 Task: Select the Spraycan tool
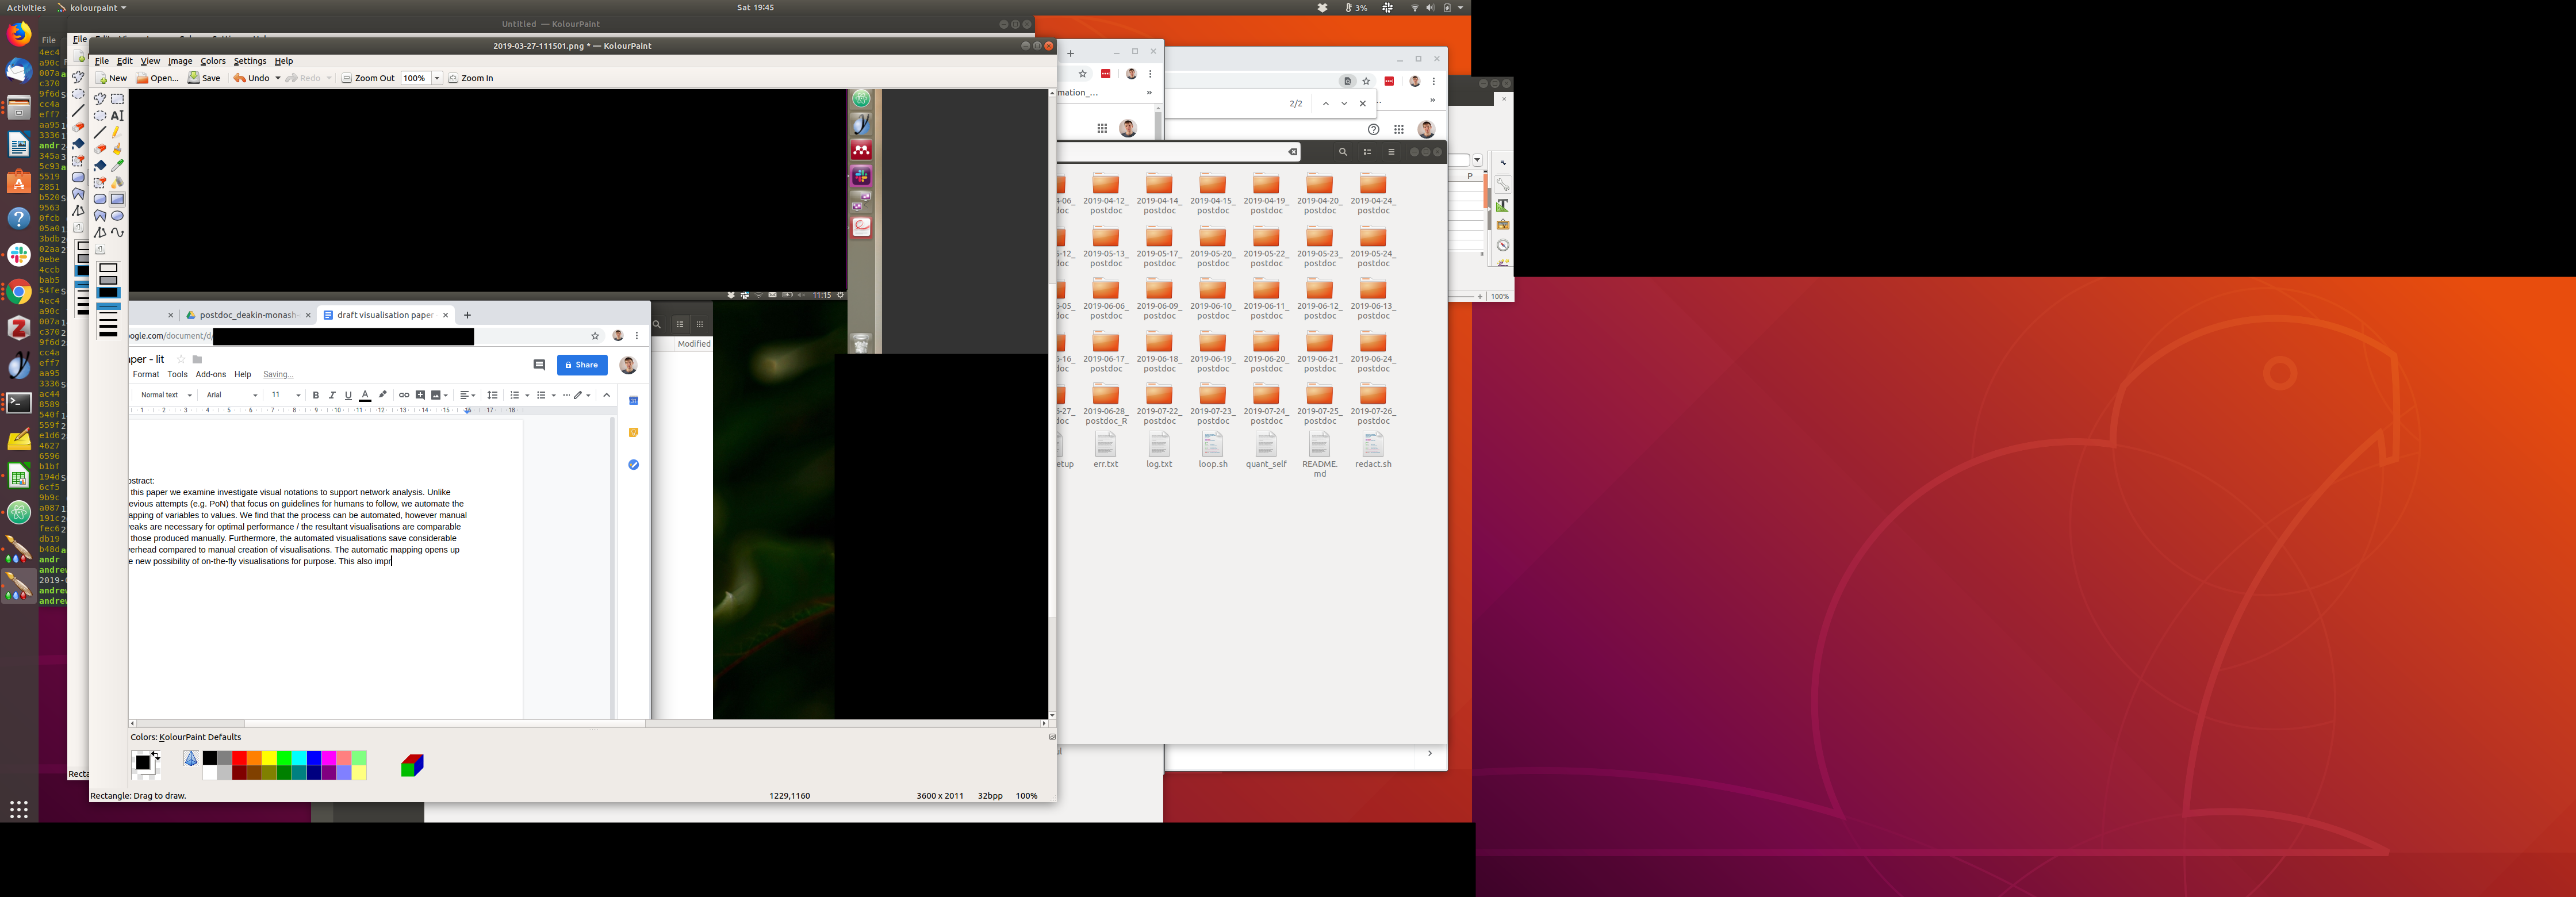[x=117, y=182]
